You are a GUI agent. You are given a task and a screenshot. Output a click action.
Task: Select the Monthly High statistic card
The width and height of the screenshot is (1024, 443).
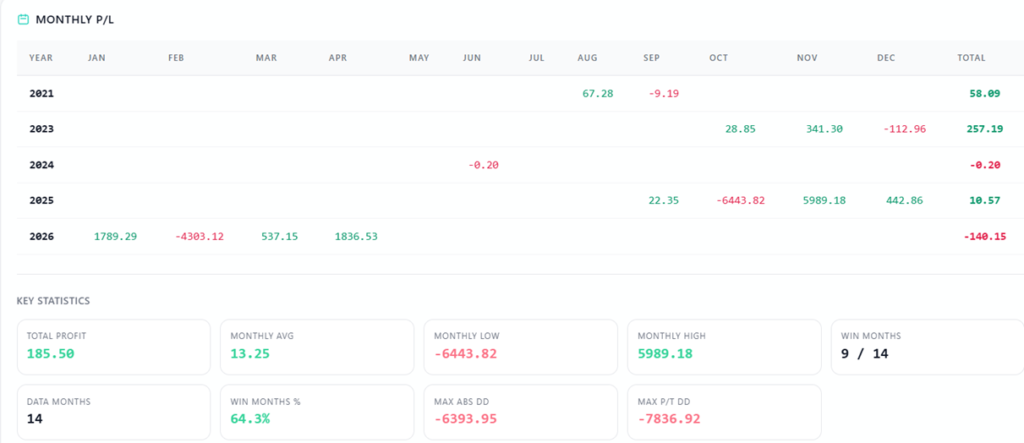(724, 346)
